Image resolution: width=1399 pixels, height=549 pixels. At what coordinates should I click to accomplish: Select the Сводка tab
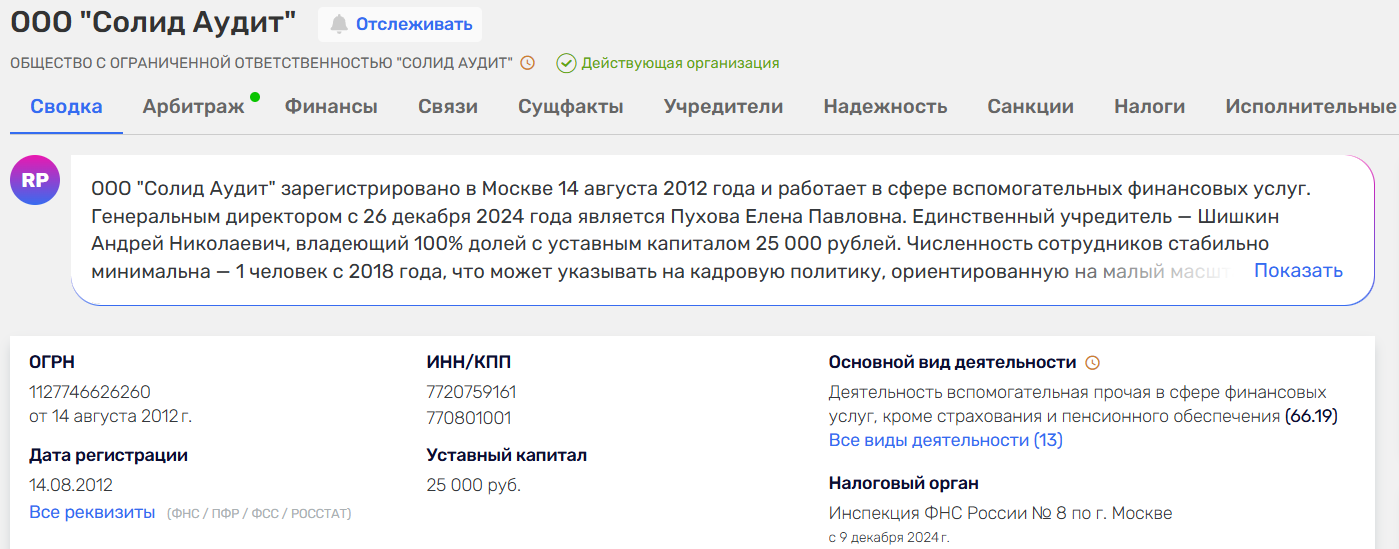66,107
